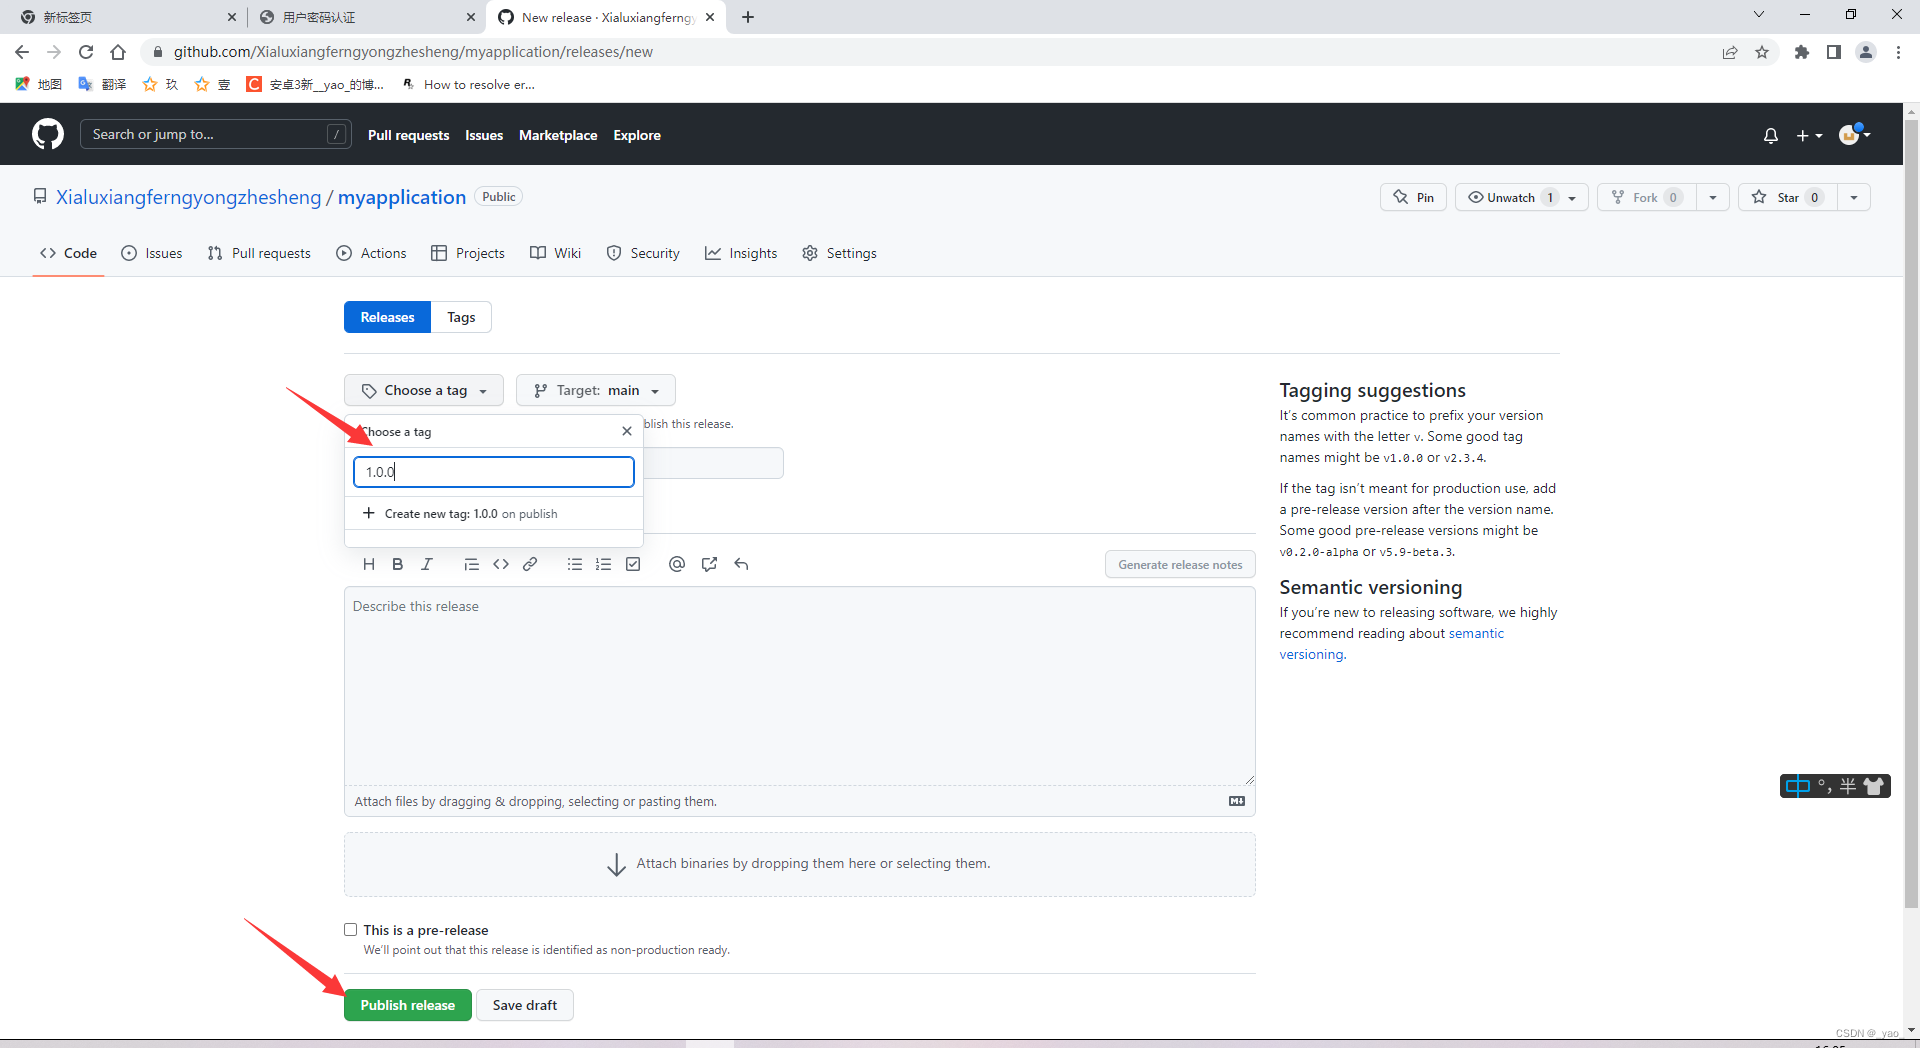Open the user avatar menu
This screenshot has height=1048, width=1920.
(1855, 134)
